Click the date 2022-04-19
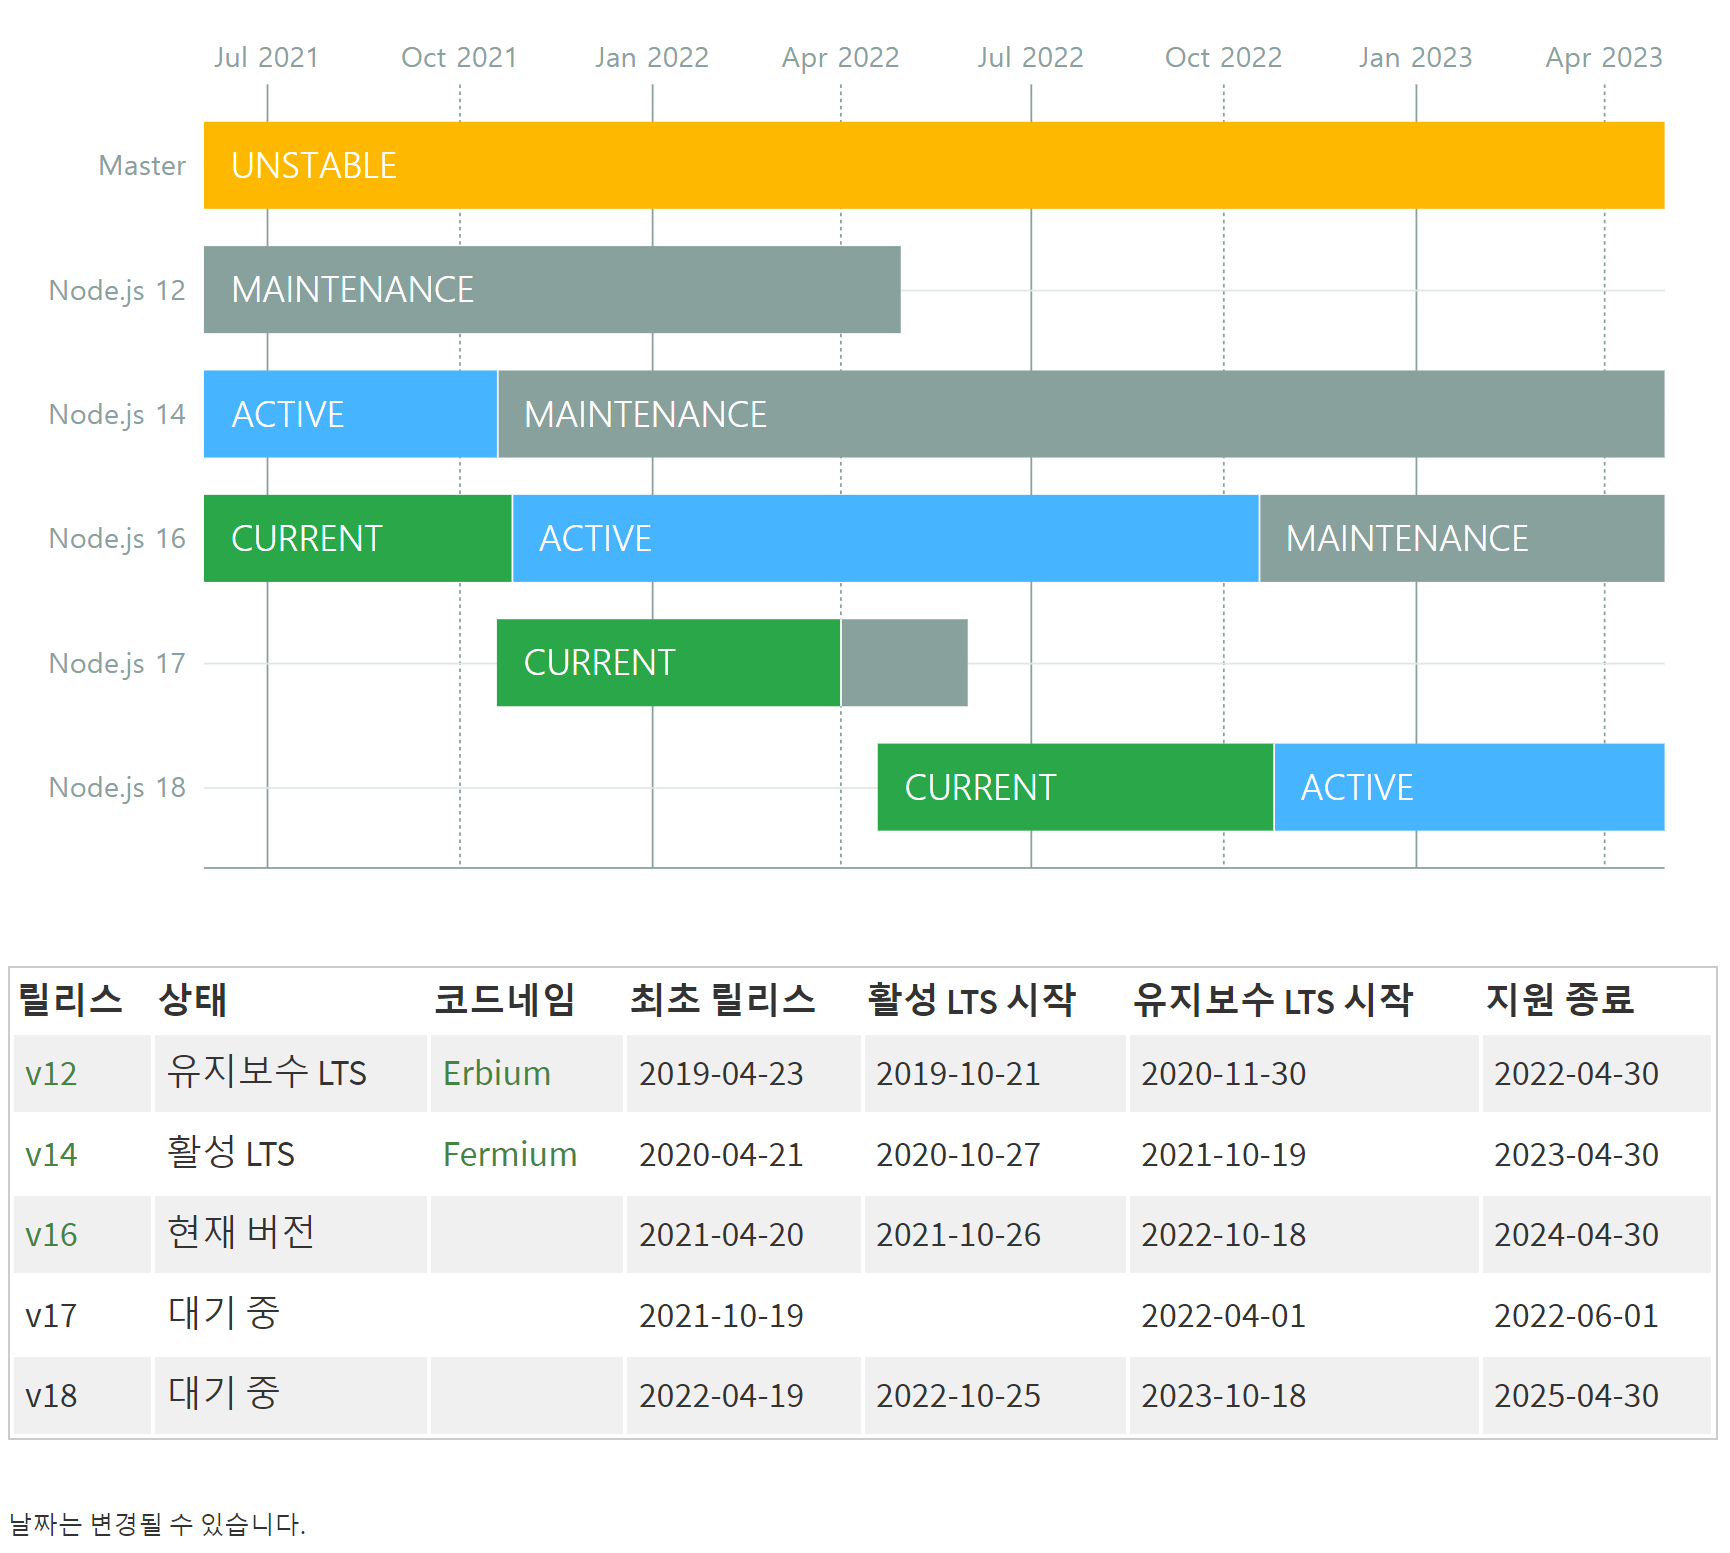 (721, 1396)
